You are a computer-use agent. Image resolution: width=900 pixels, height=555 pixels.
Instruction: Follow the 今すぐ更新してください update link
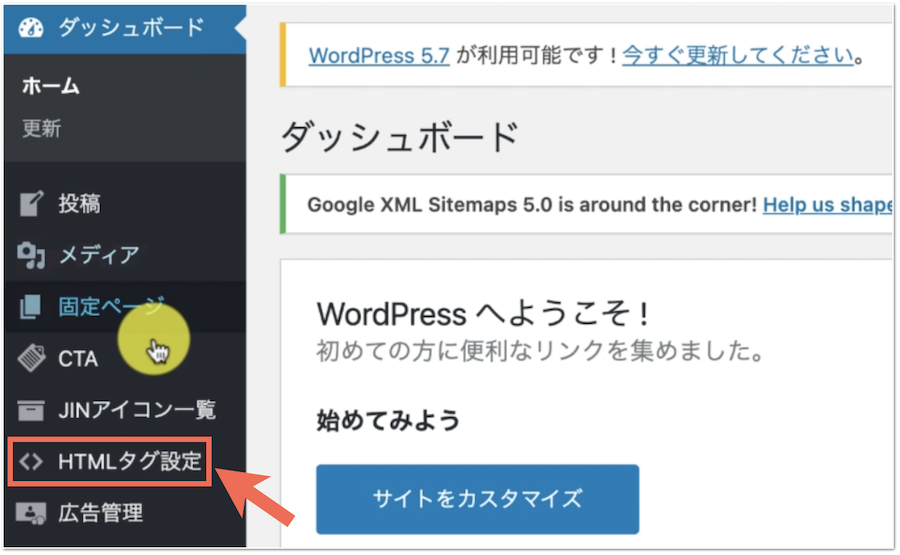(737, 55)
